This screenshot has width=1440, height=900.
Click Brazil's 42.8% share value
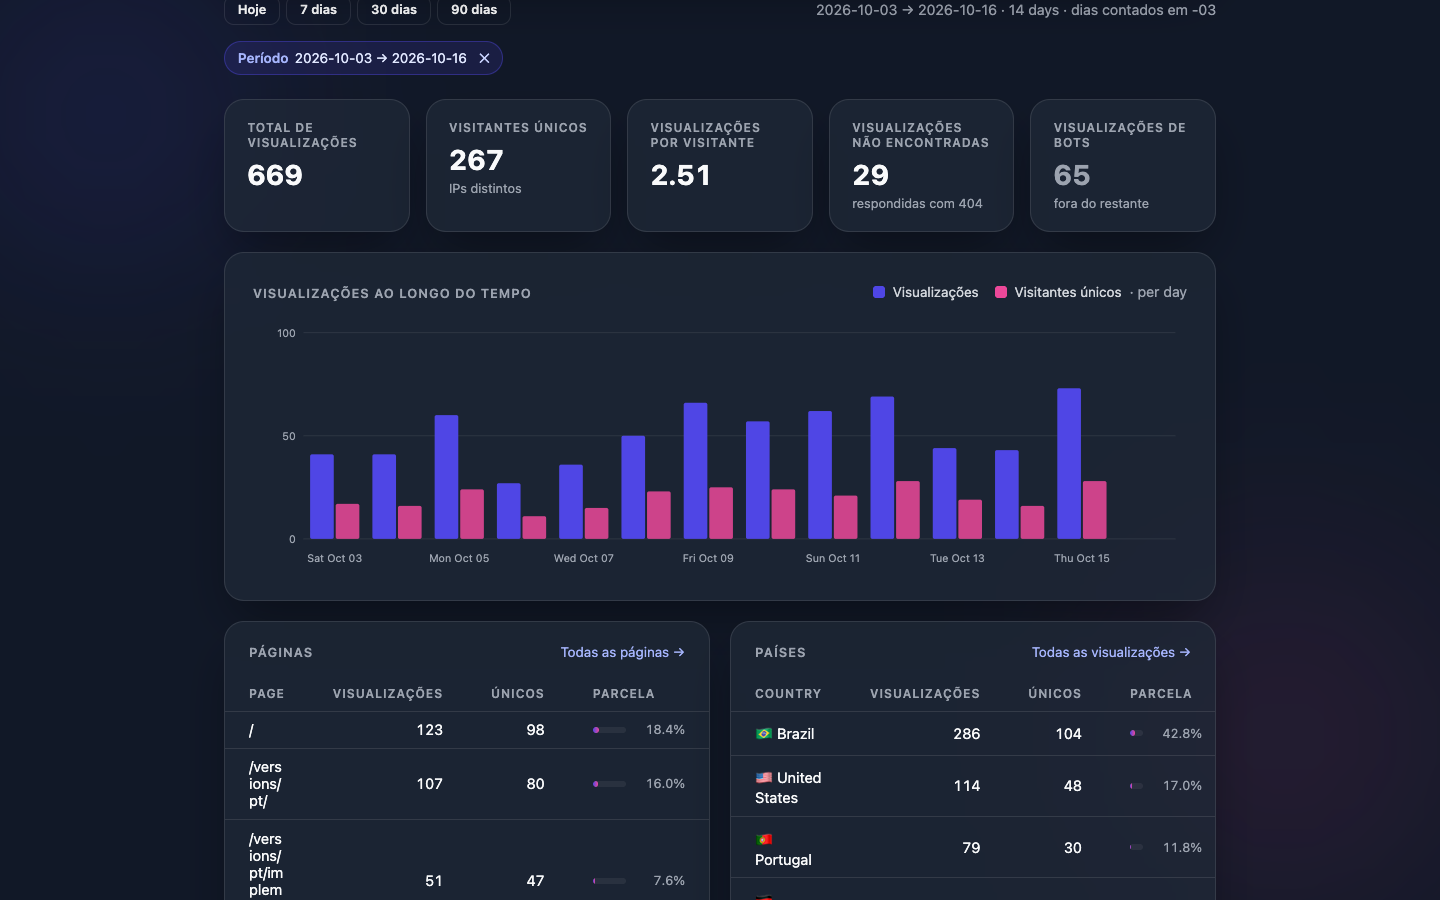[1182, 733]
